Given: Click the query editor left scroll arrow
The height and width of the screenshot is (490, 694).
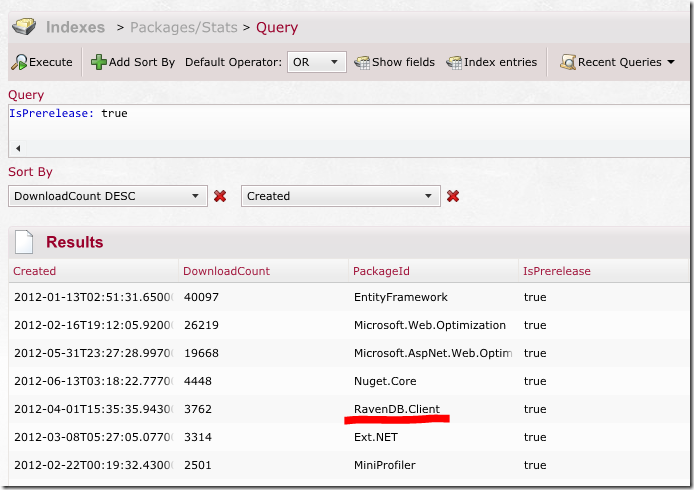Looking at the screenshot, I should point(18,148).
